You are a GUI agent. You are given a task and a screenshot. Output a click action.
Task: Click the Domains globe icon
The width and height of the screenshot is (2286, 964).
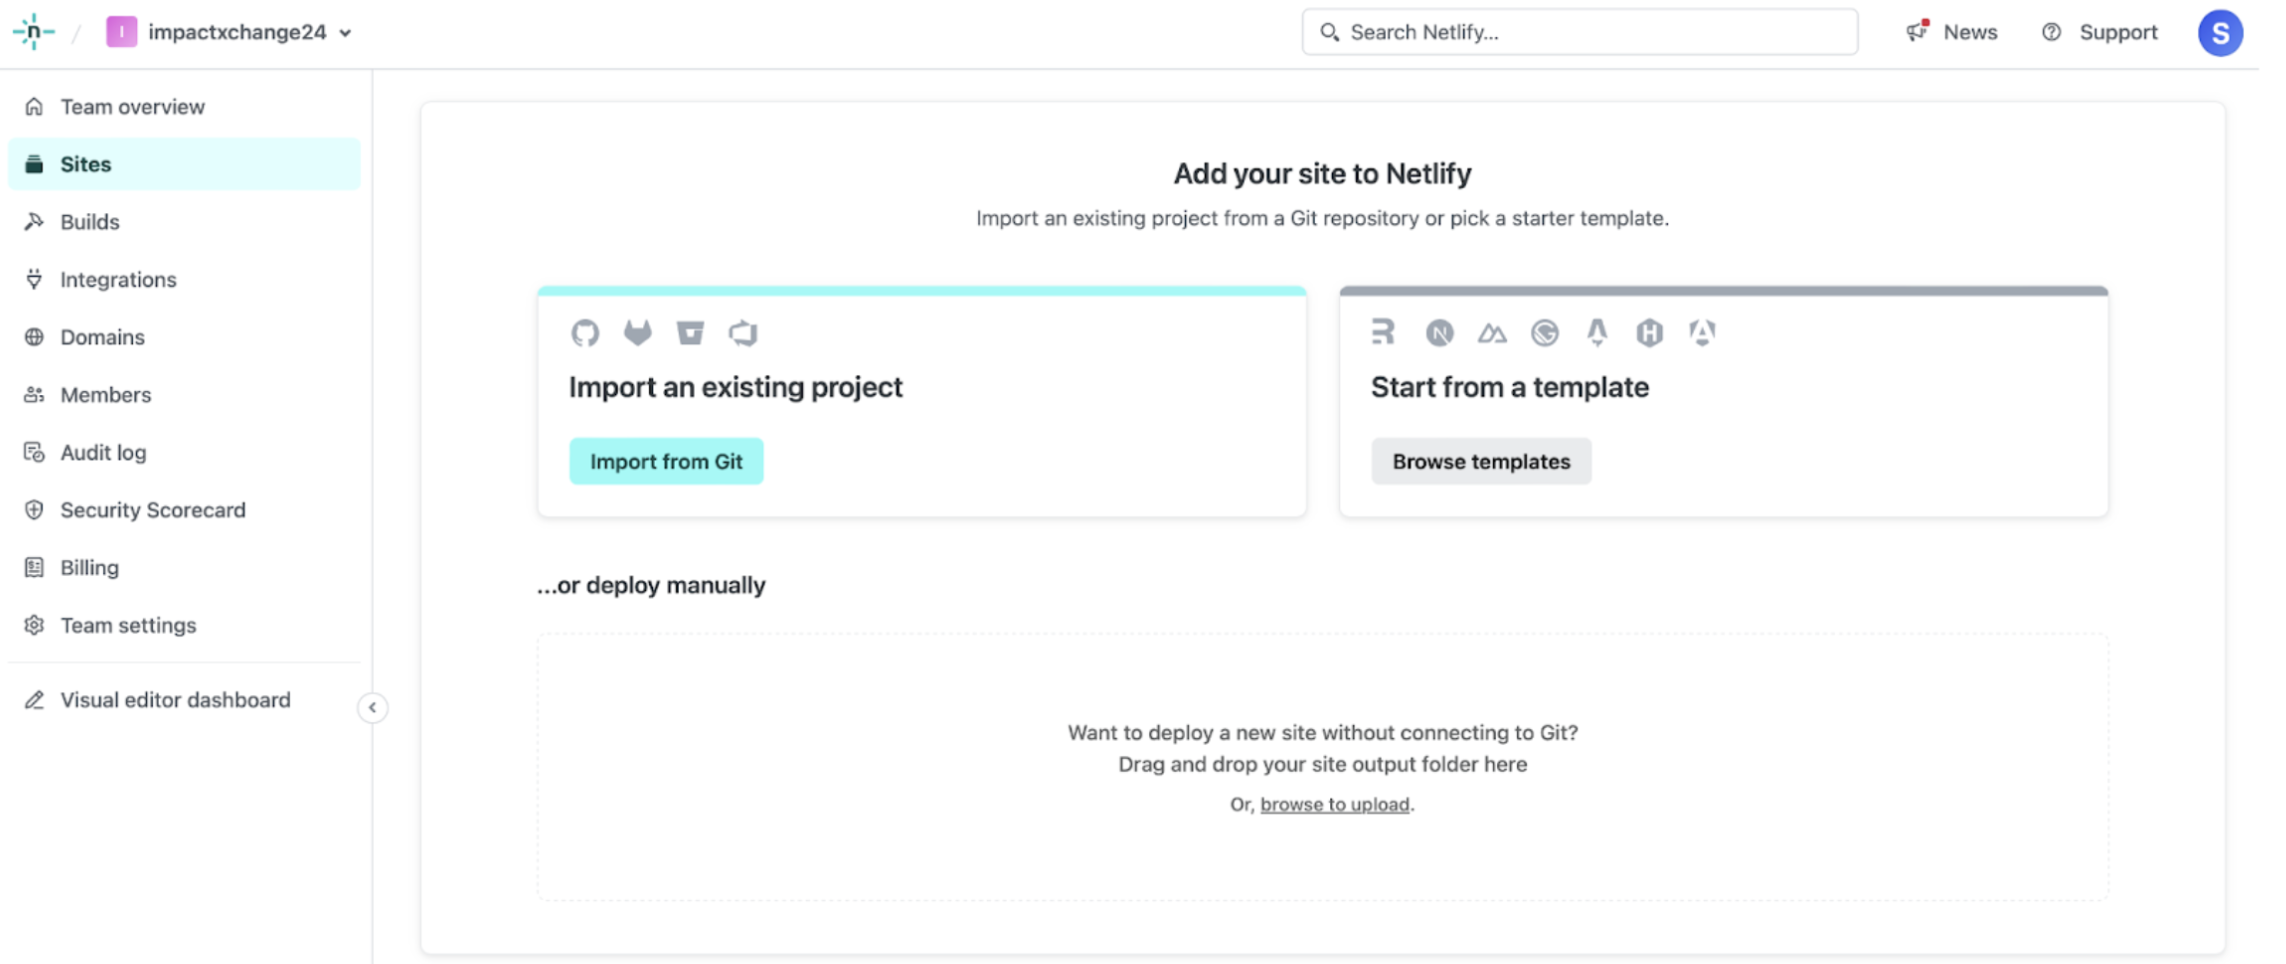tap(34, 337)
